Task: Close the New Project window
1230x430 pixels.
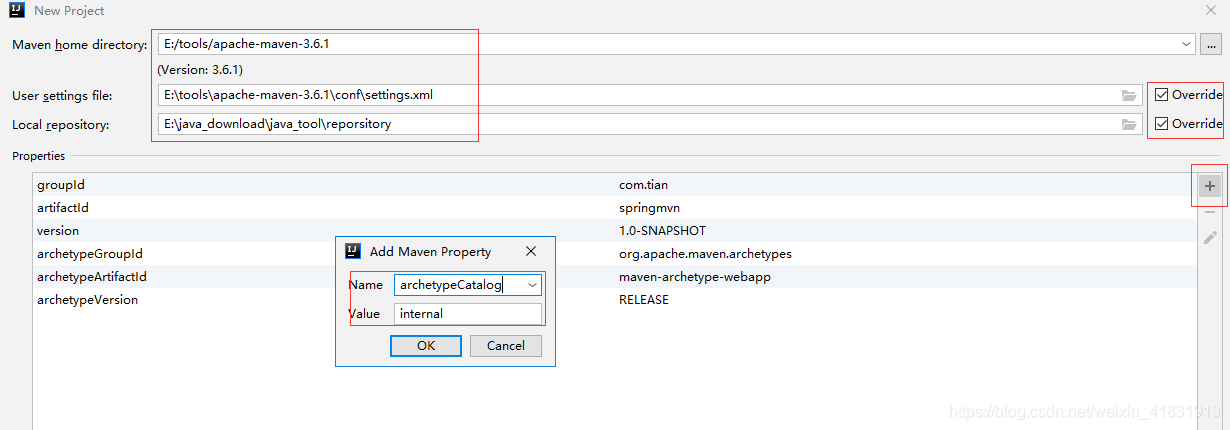Action: (x=1211, y=11)
